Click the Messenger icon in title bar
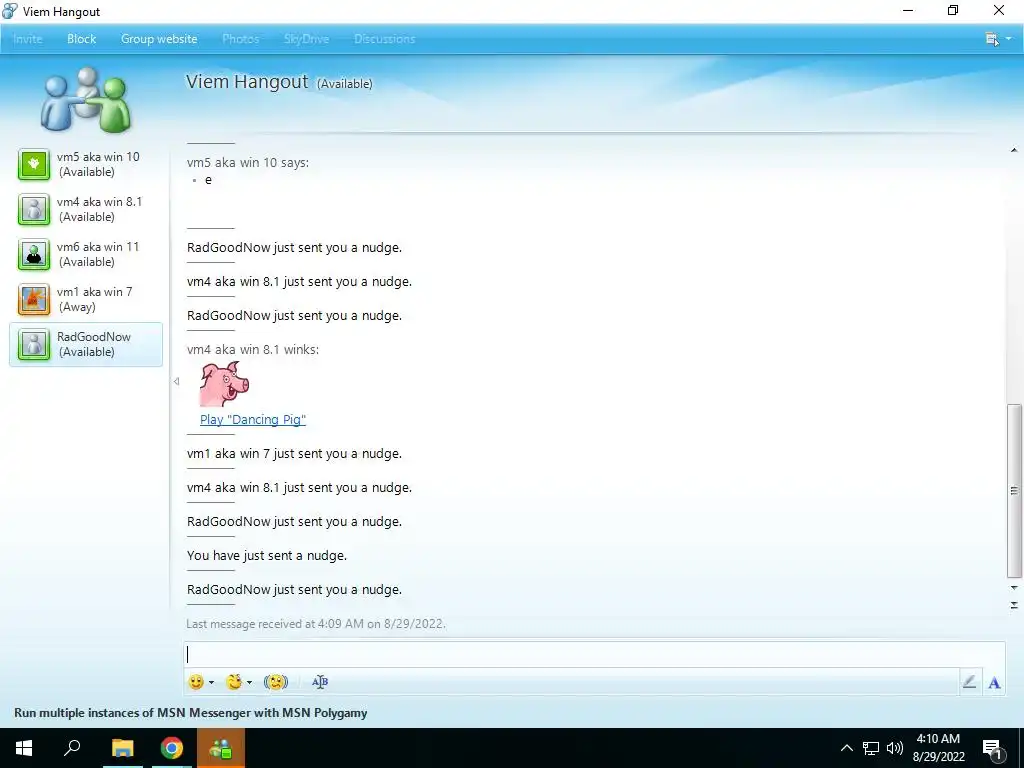 [10, 11]
